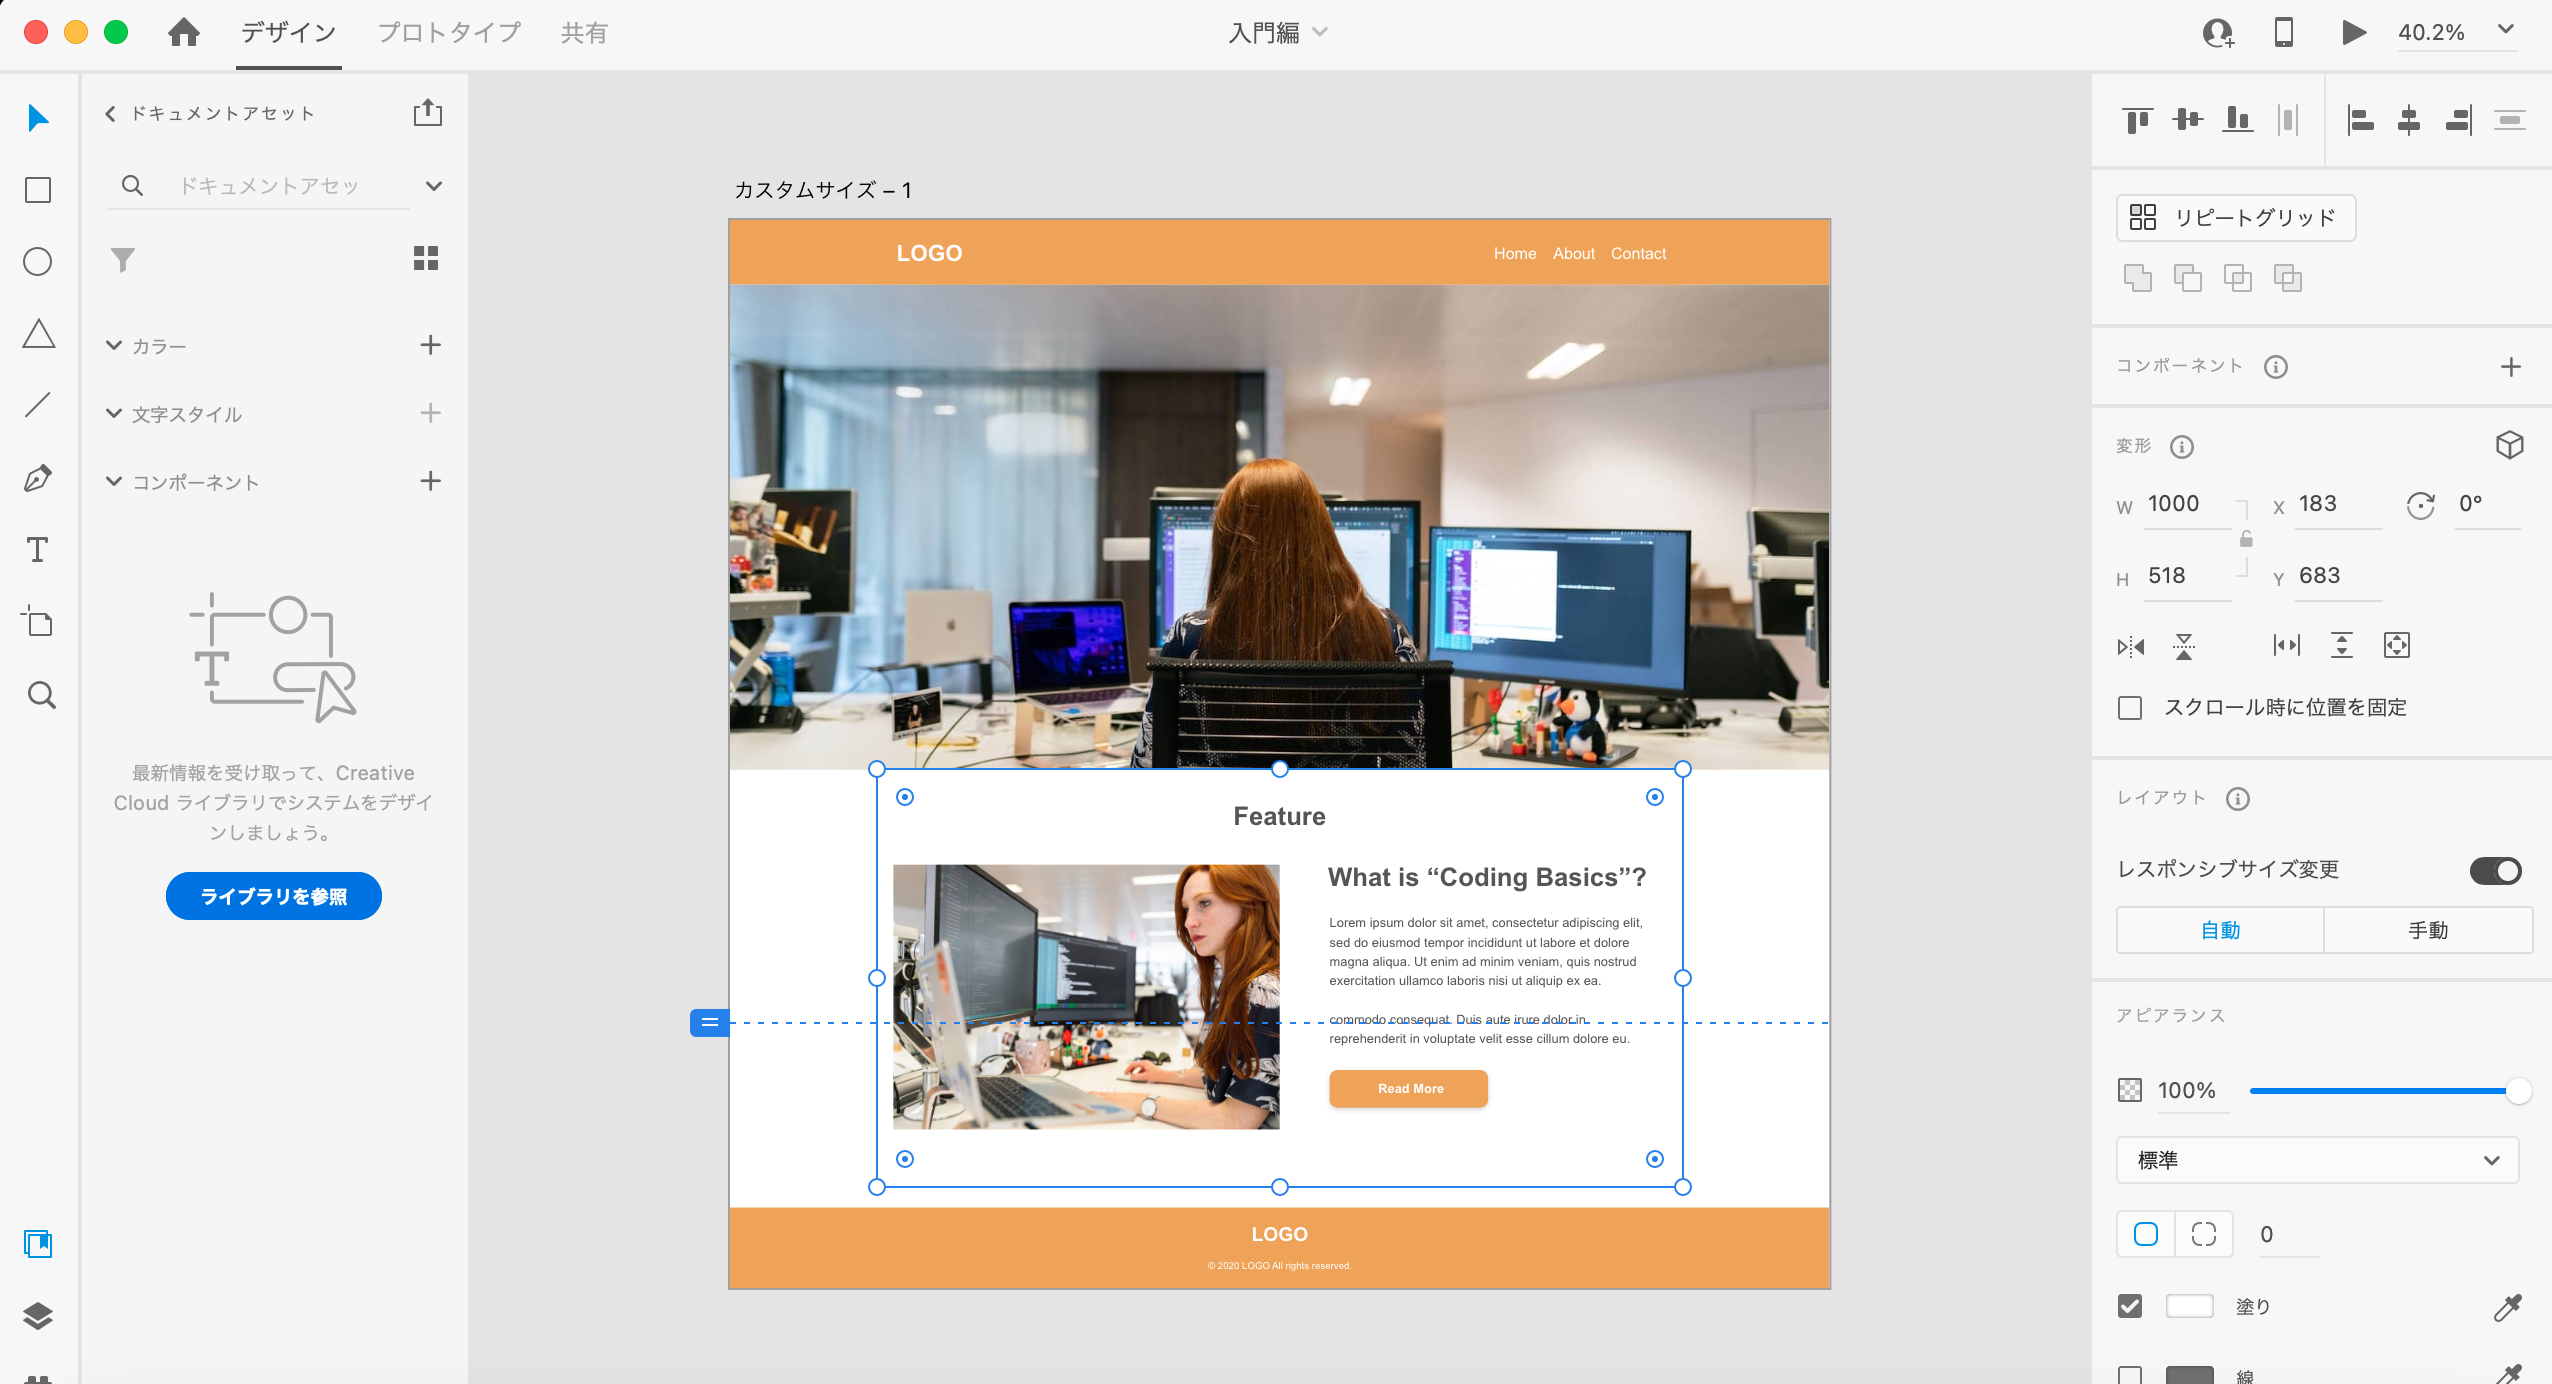This screenshot has width=2552, height=1384.
Task: Click the ライブラリを参照 button
Action: [273, 896]
